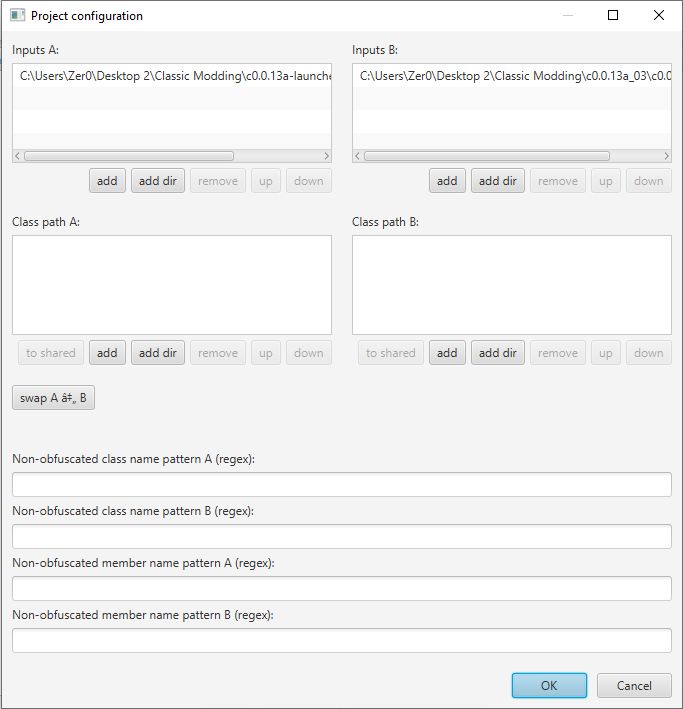Click 'add dir' button under Inputs B
Viewport: 683px width, 709px height.
coord(498,181)
